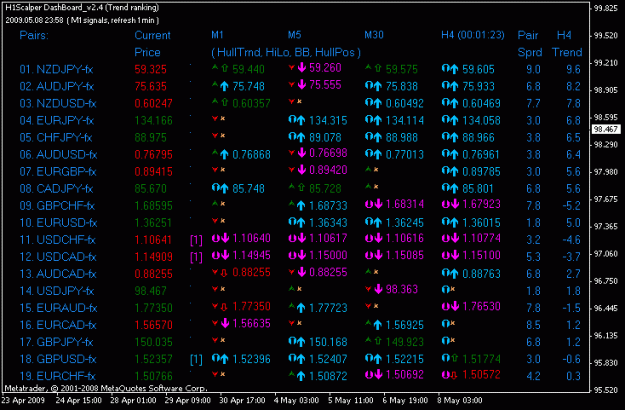The height and width of the screenshot is (410, 625).
Task: Select the 11. USDCHF-fx pair label
Action: coord(58,240)
